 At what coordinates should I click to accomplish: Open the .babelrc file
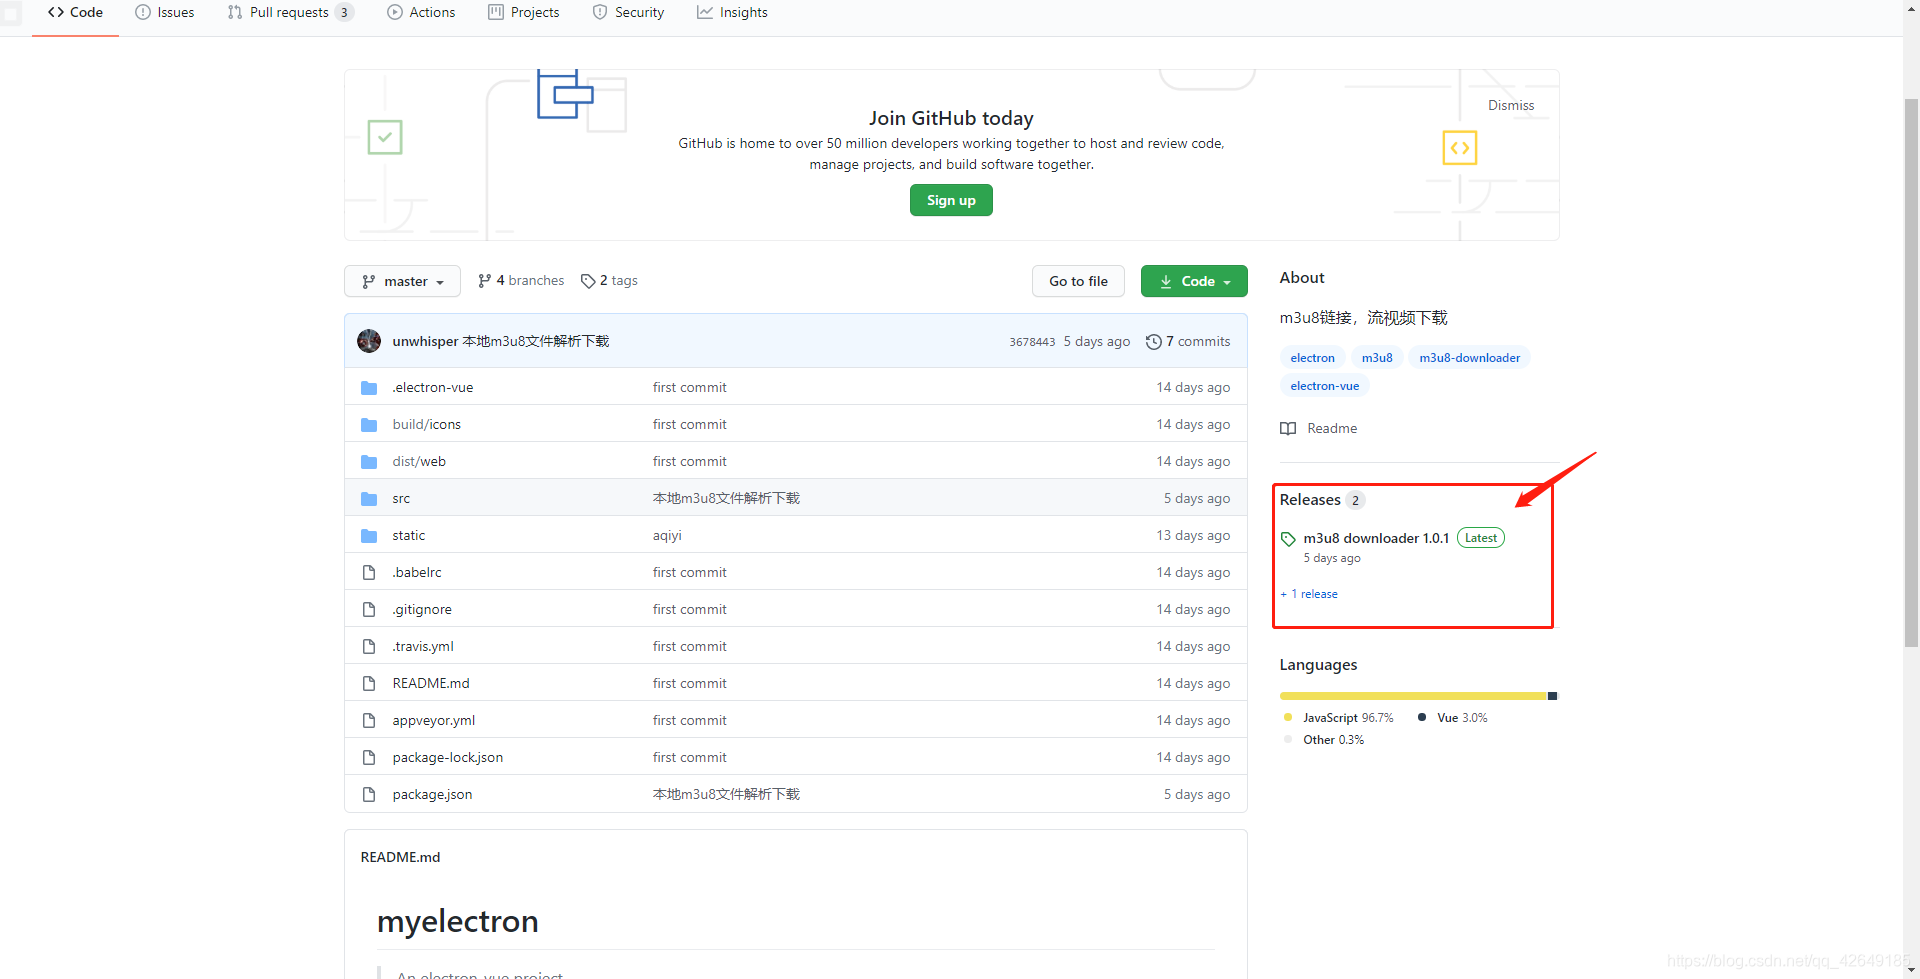coord(417,572)
